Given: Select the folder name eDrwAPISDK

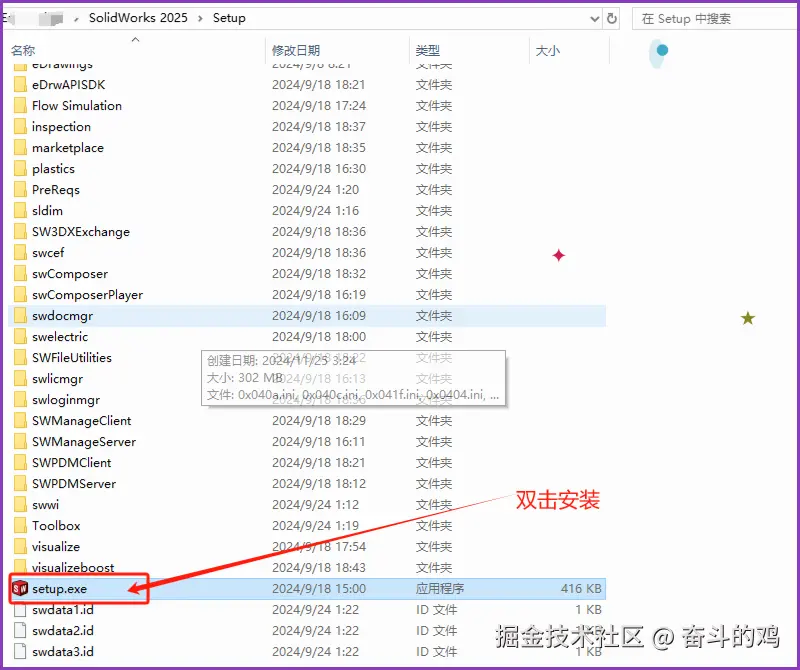Looking at the screenshot, I should pos(68,85).
